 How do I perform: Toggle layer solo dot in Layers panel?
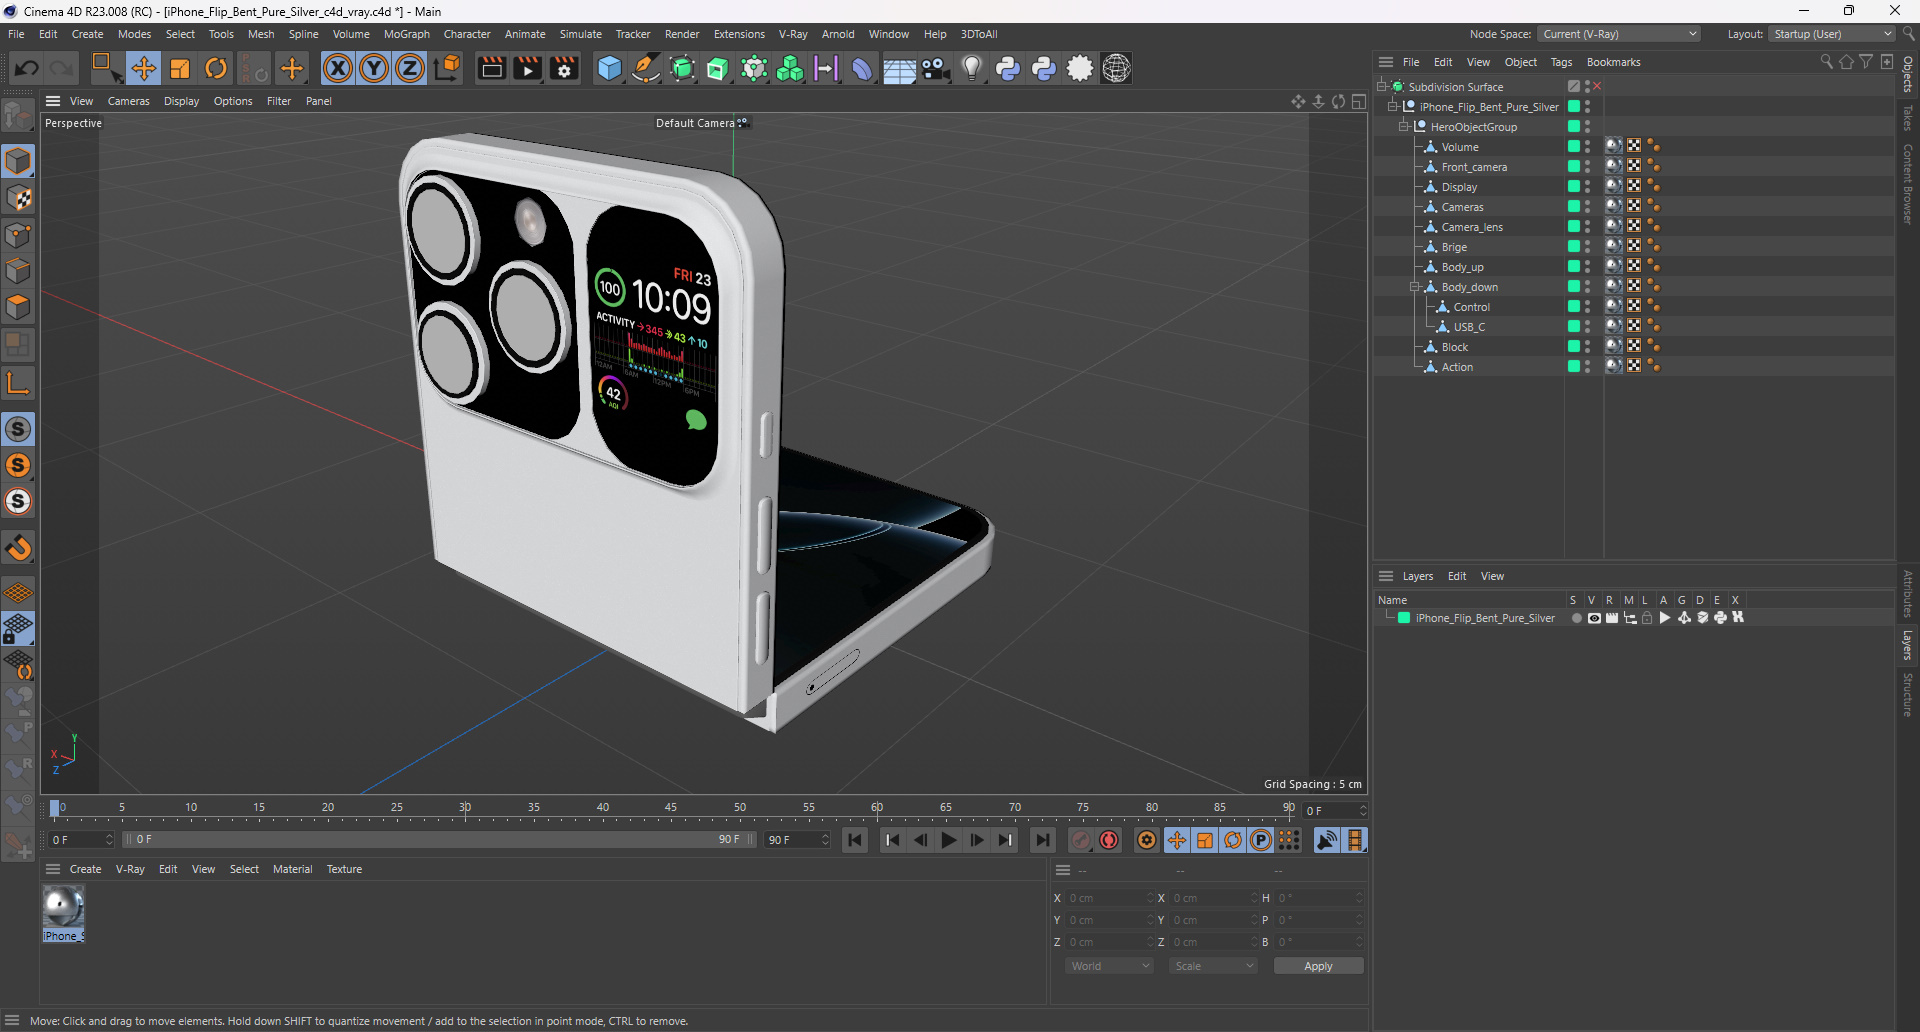pyautogui.click(x=1577, y=618)
